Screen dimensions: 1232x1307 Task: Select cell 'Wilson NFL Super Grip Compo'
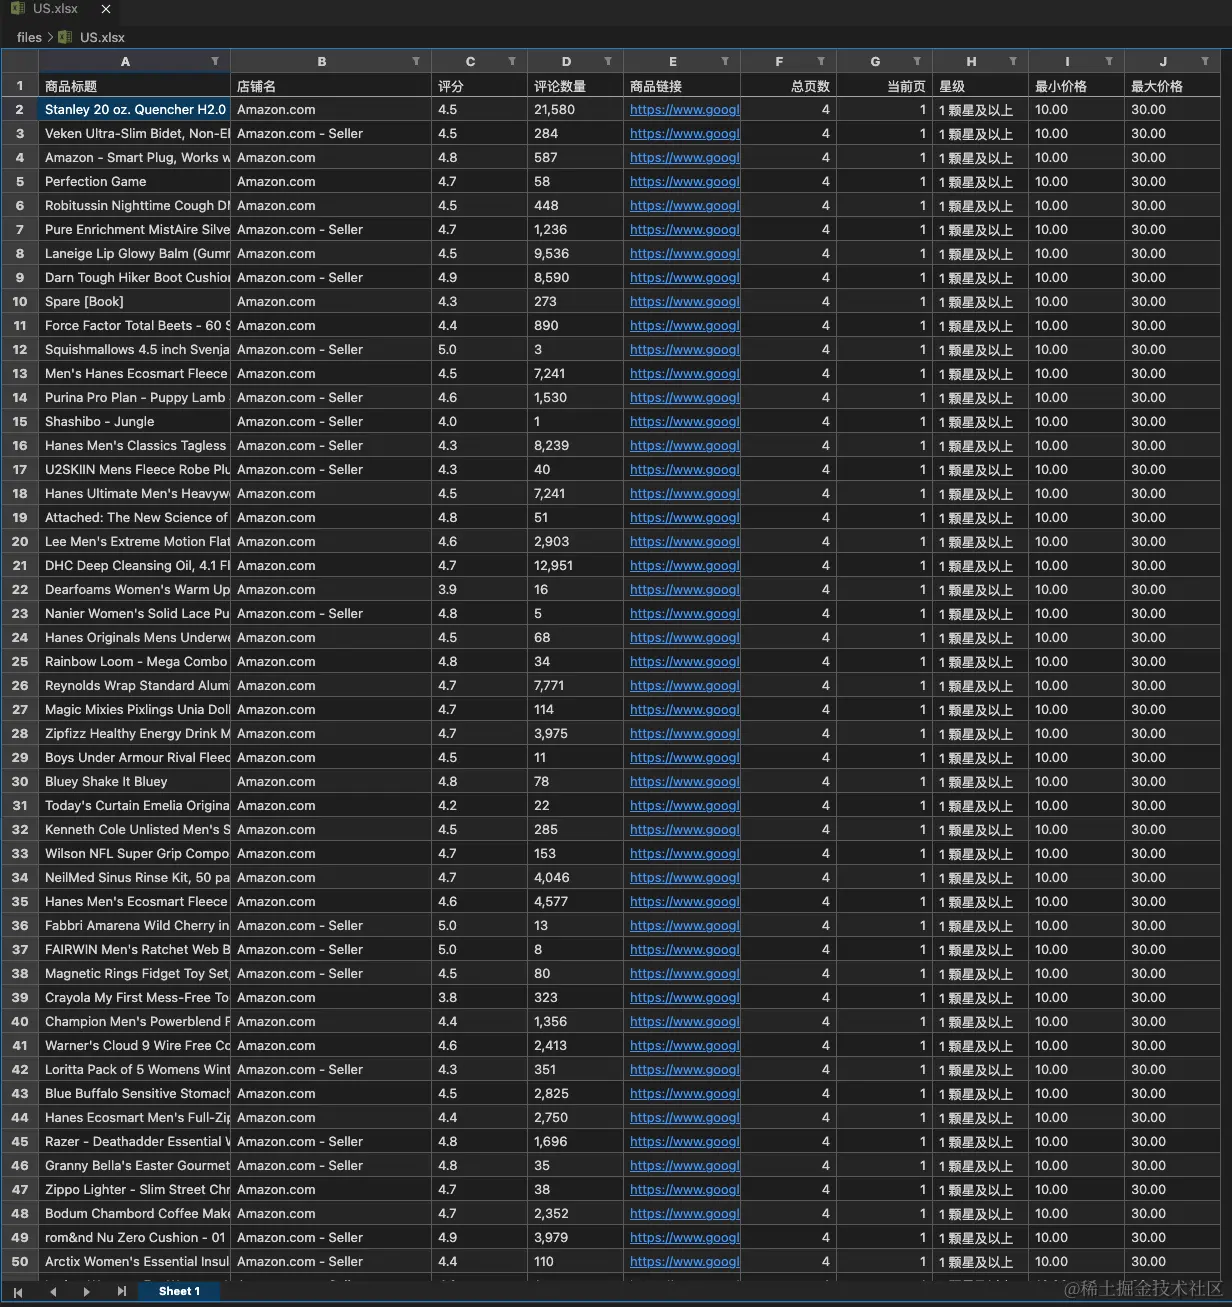(135, 854)
